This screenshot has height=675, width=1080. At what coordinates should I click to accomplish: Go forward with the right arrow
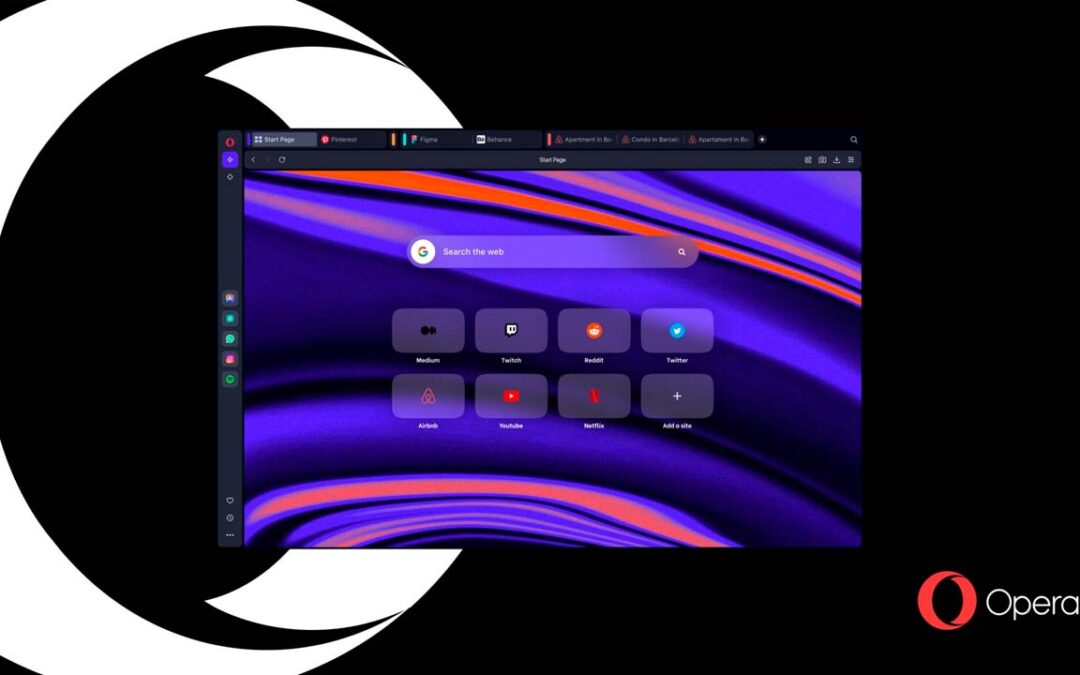(267, 160)
